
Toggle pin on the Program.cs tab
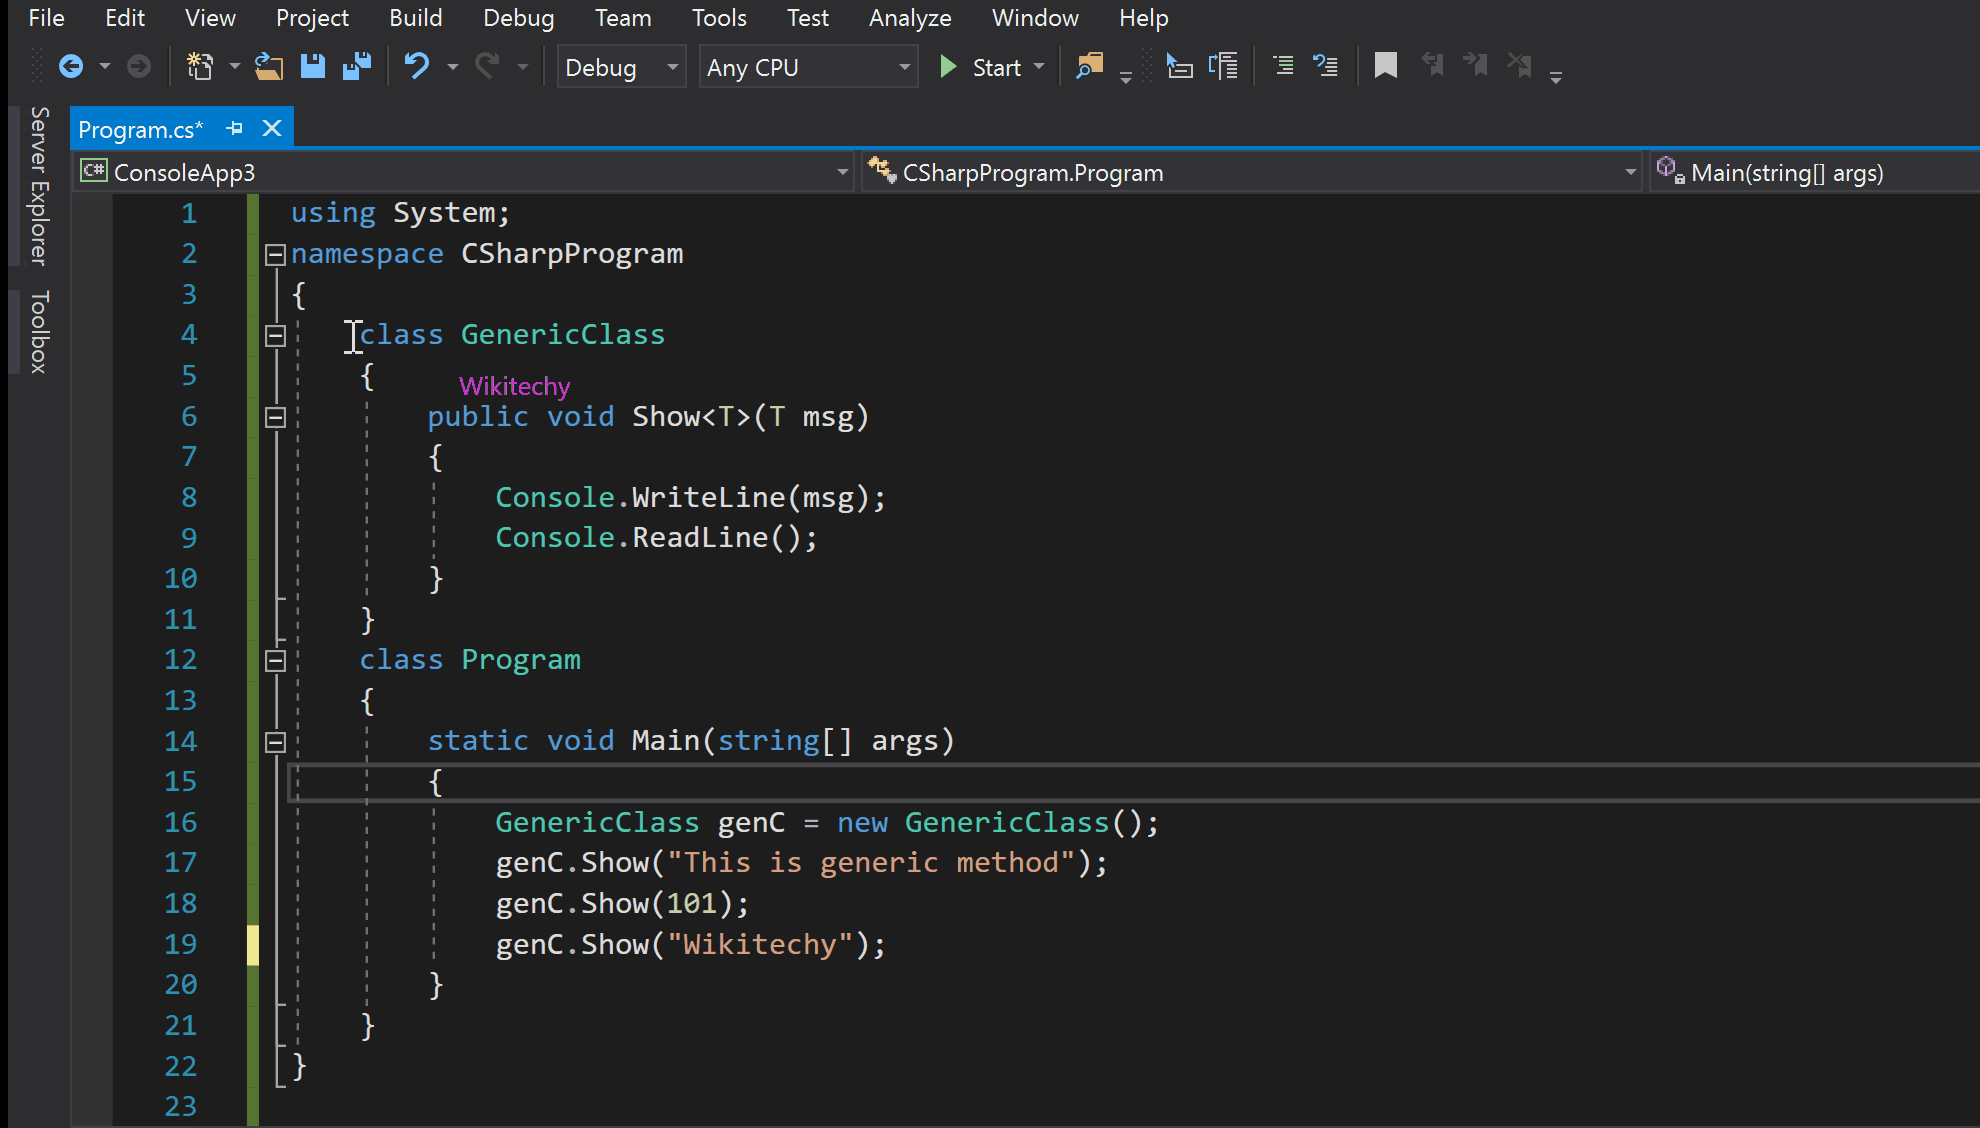[235, 129]
